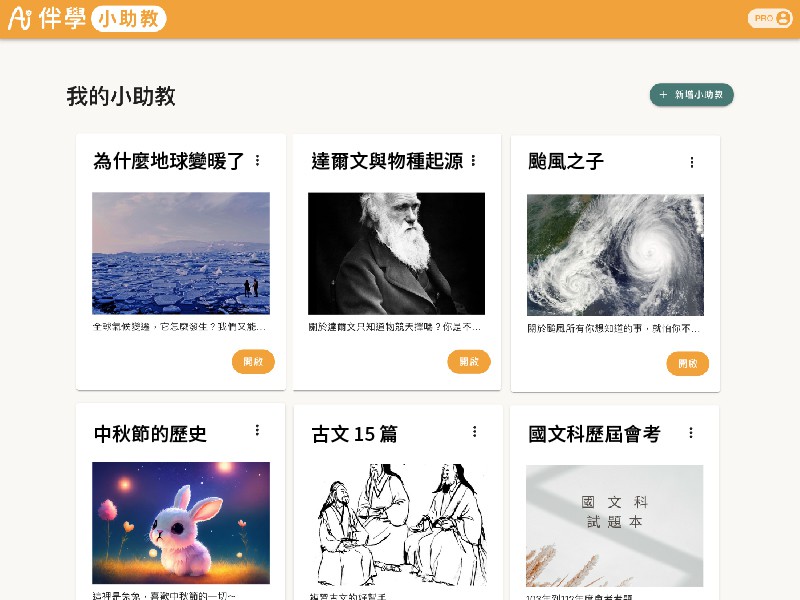
Task: Open three-dot menu on 颱風之子 card
Action: [692, 162]
